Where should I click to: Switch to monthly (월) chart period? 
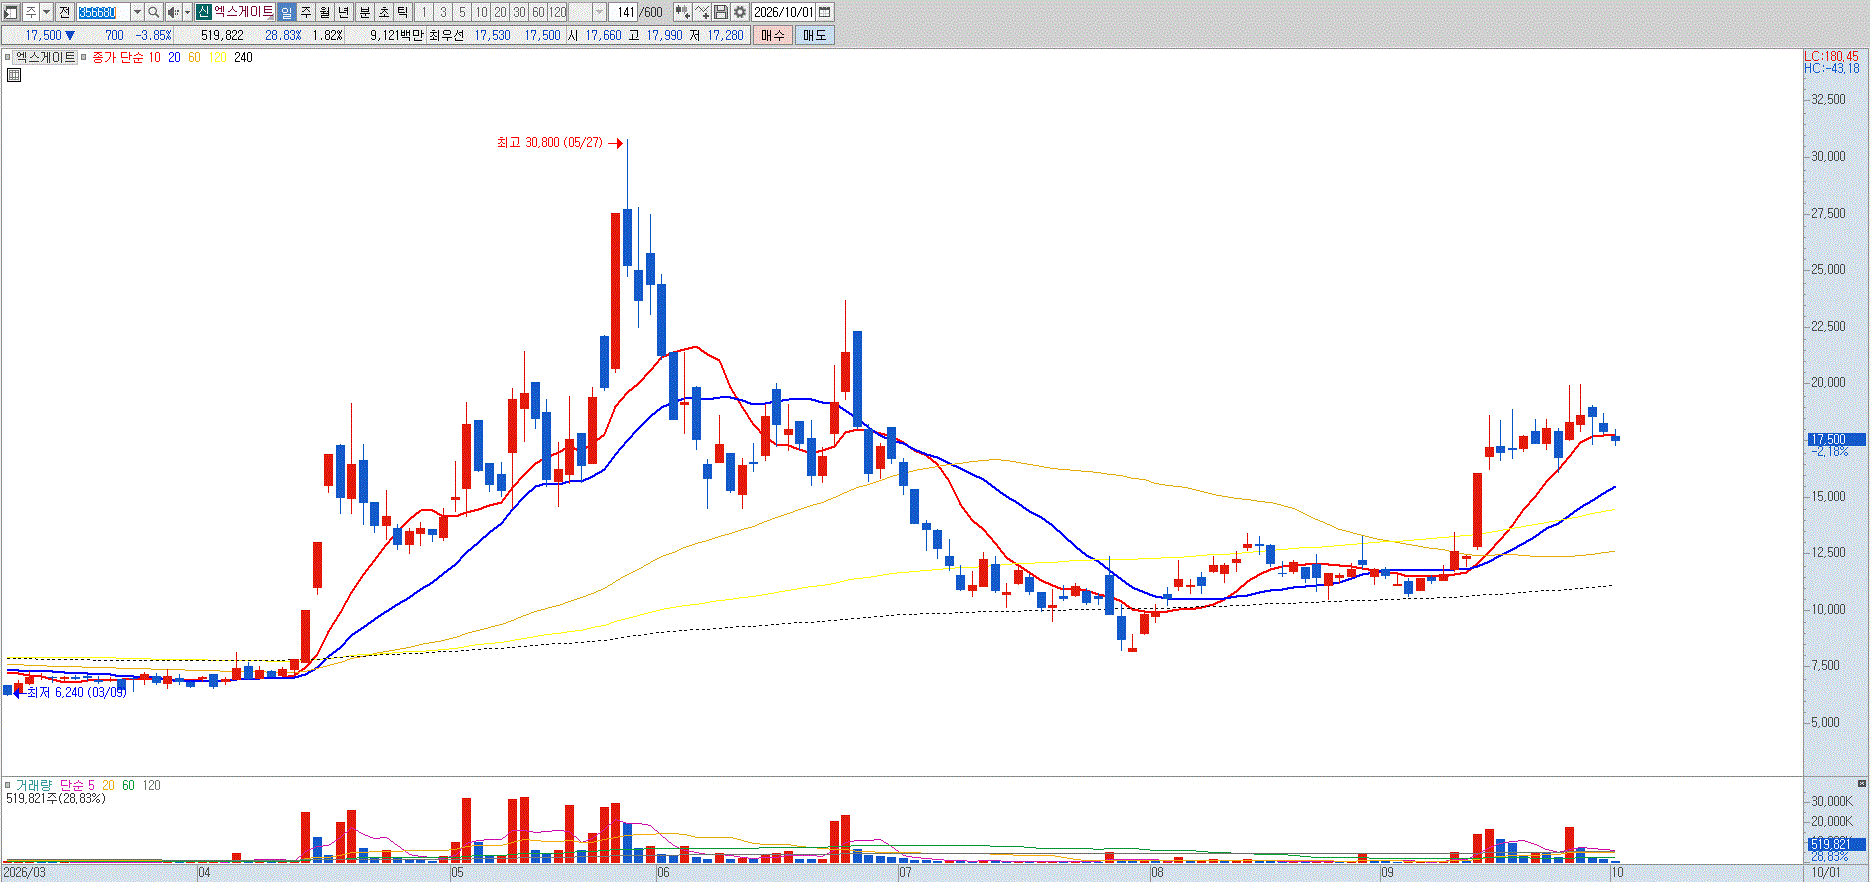(x=325, y=12)
